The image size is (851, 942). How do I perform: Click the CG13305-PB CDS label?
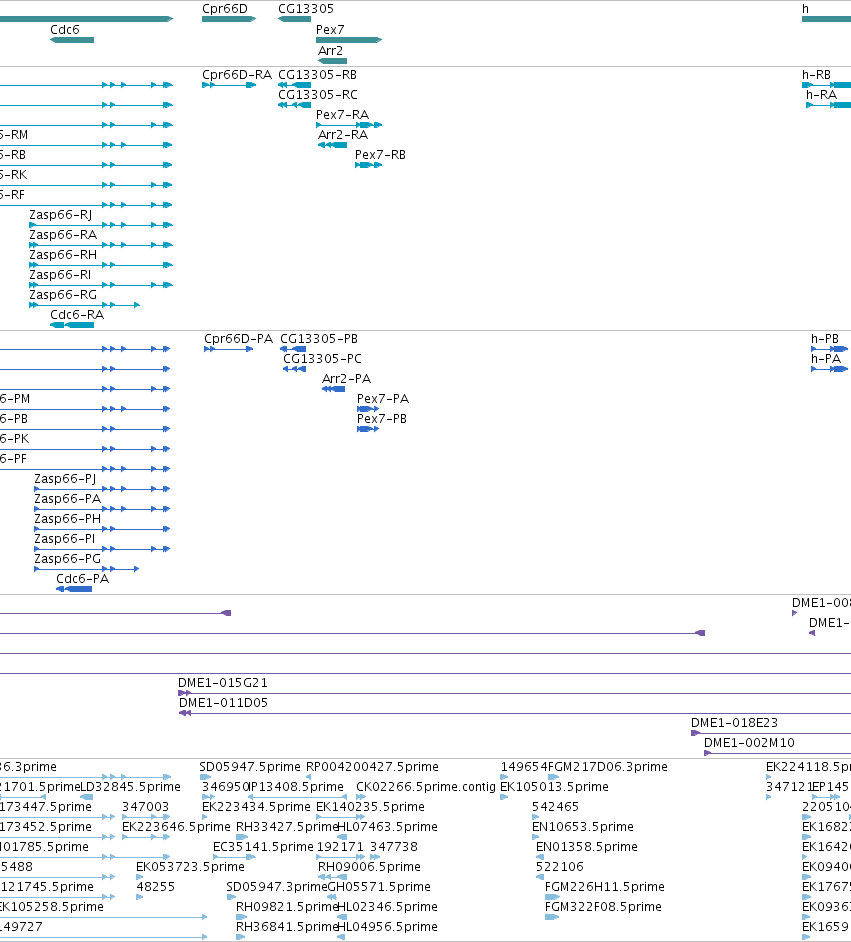319,339
